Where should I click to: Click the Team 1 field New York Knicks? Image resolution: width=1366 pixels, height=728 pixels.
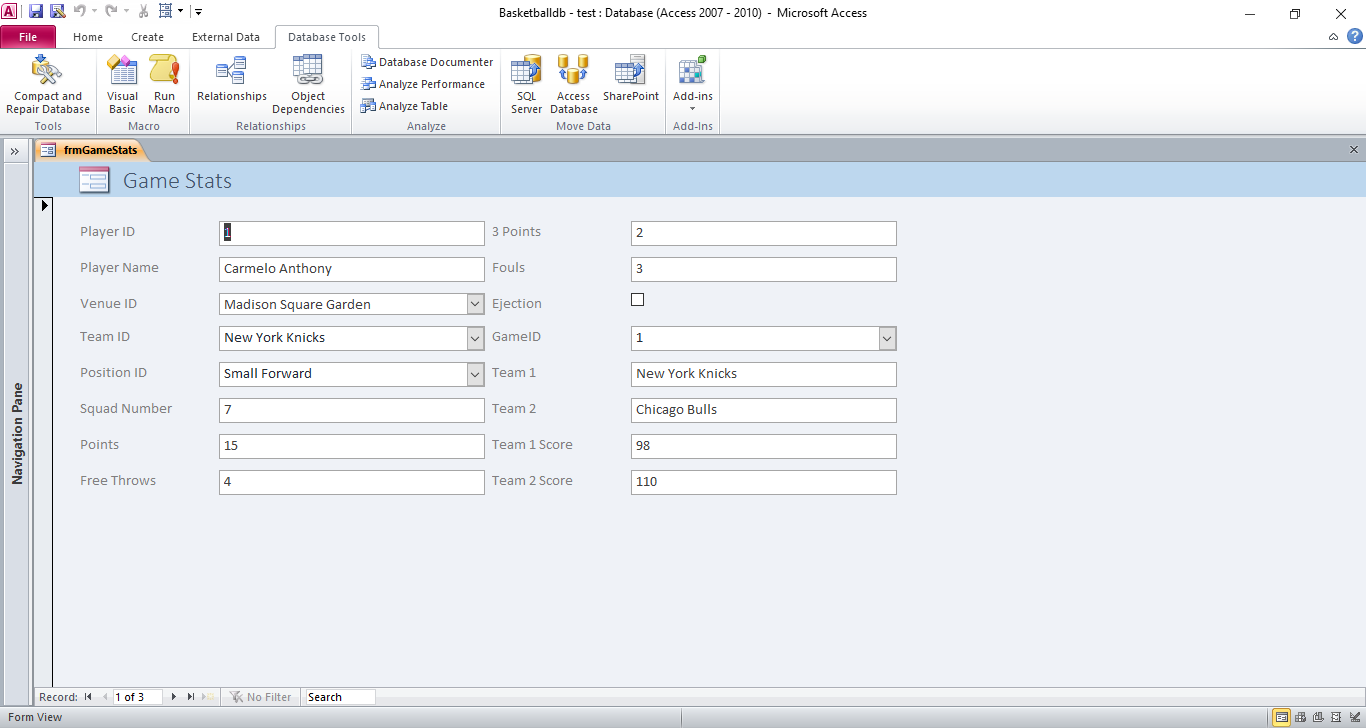pos(764,374)
